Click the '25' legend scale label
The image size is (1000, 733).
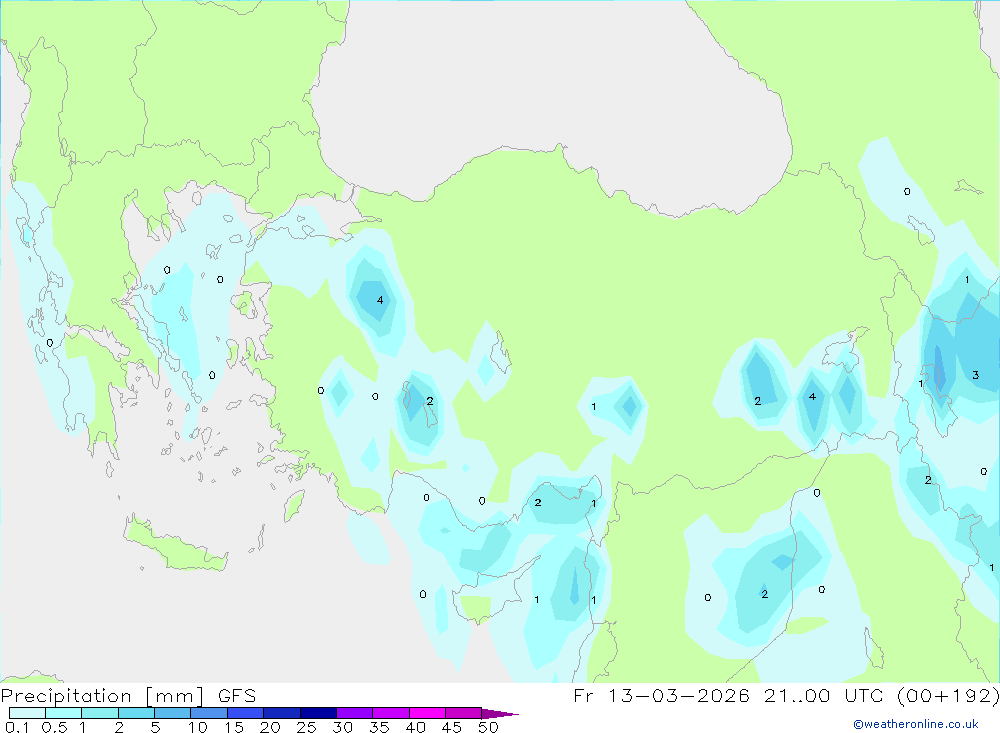coord(306,727)
